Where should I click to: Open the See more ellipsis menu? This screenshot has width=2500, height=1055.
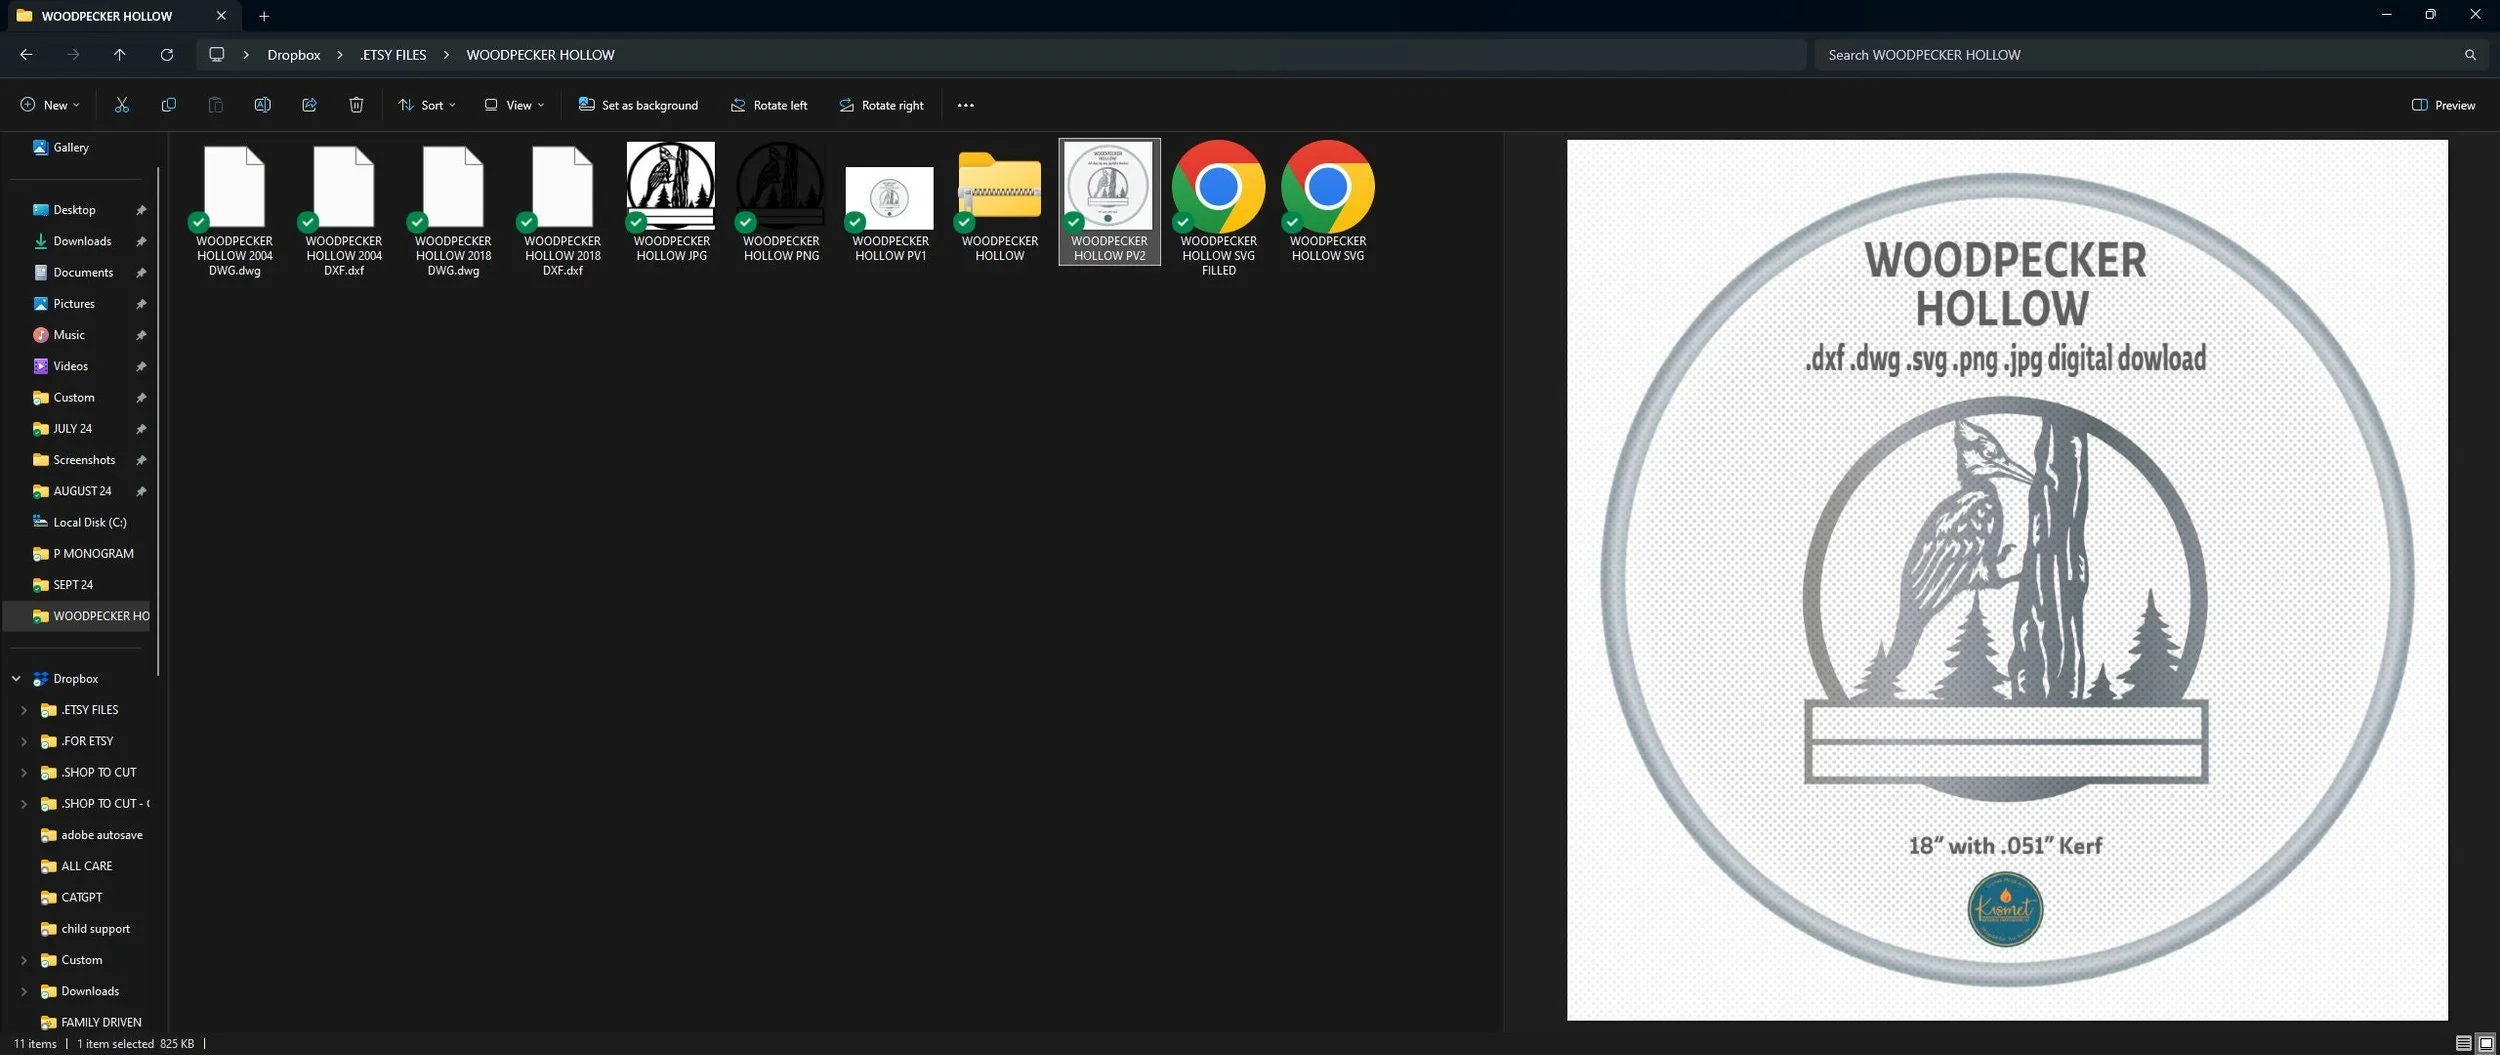965,105
